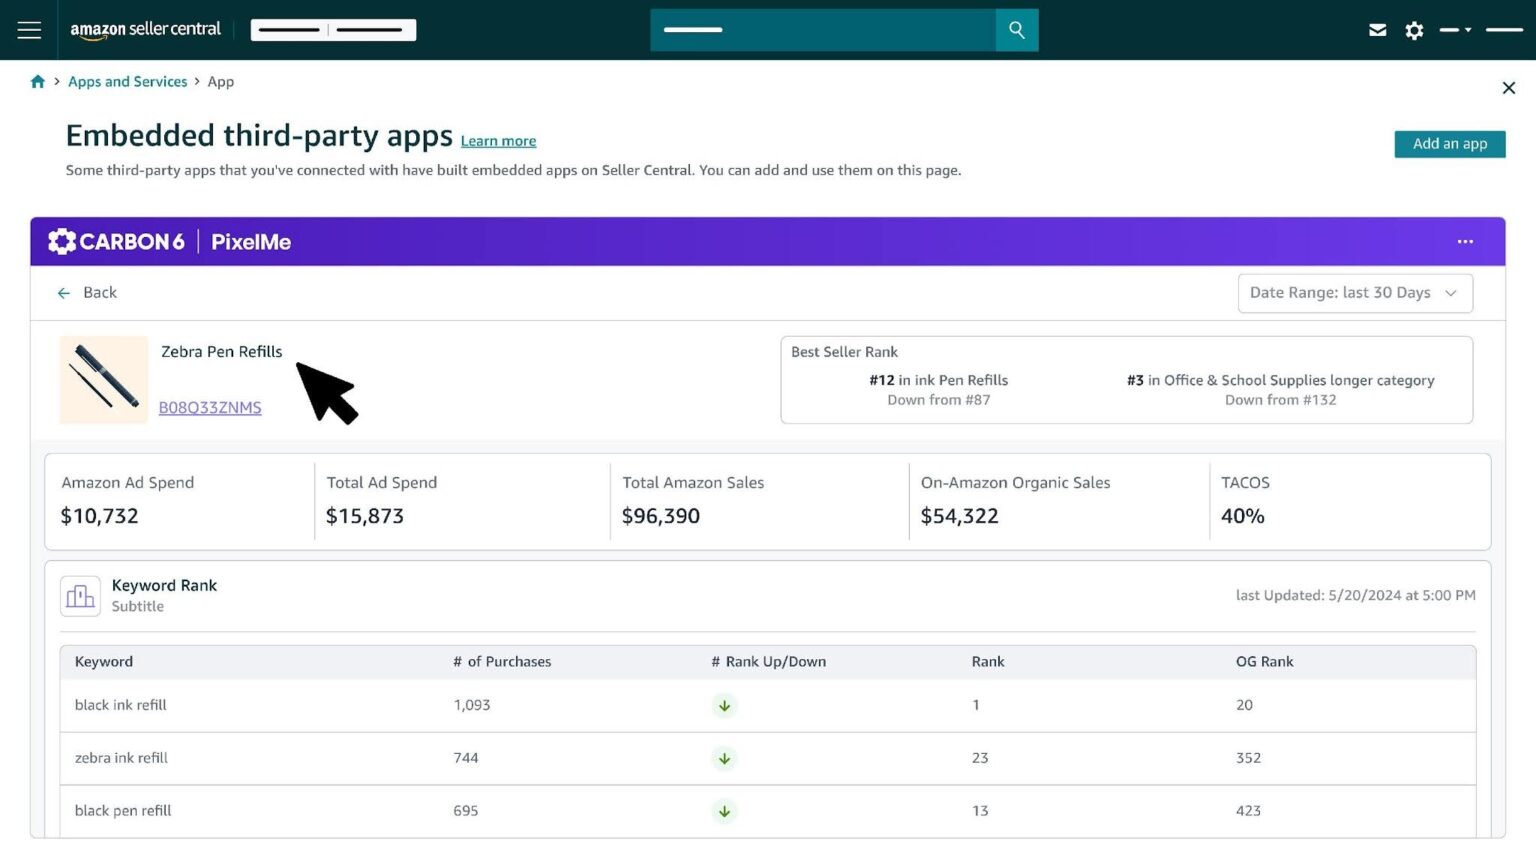Close the page with the X

pyautogui.click(x=1509, y=88)
